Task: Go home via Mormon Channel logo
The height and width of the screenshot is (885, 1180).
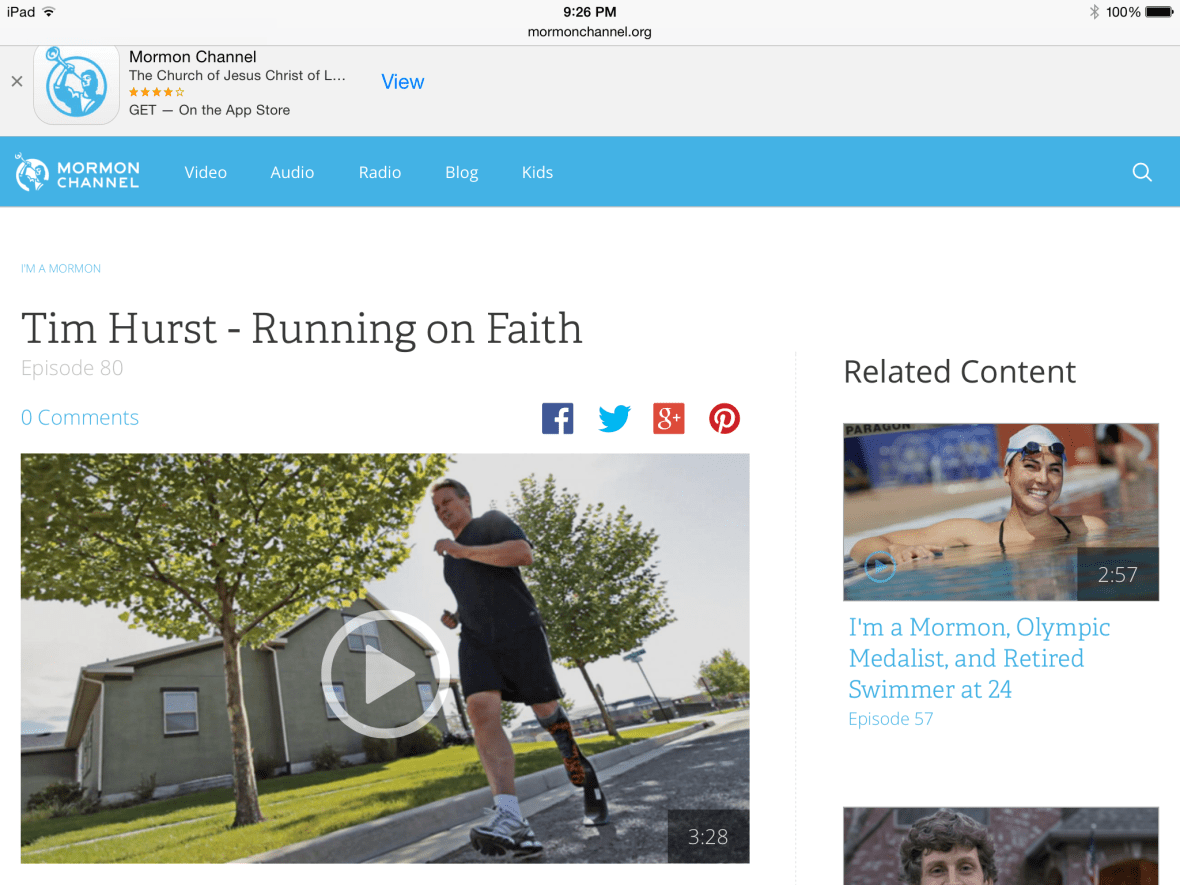Action: click(x=77, y=172)
